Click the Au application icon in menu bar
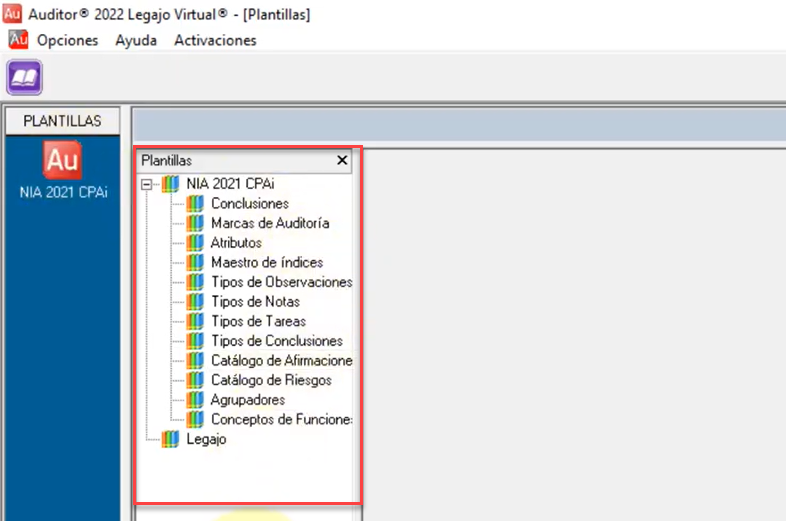The image size is (786, 521). tap(18, 40)
